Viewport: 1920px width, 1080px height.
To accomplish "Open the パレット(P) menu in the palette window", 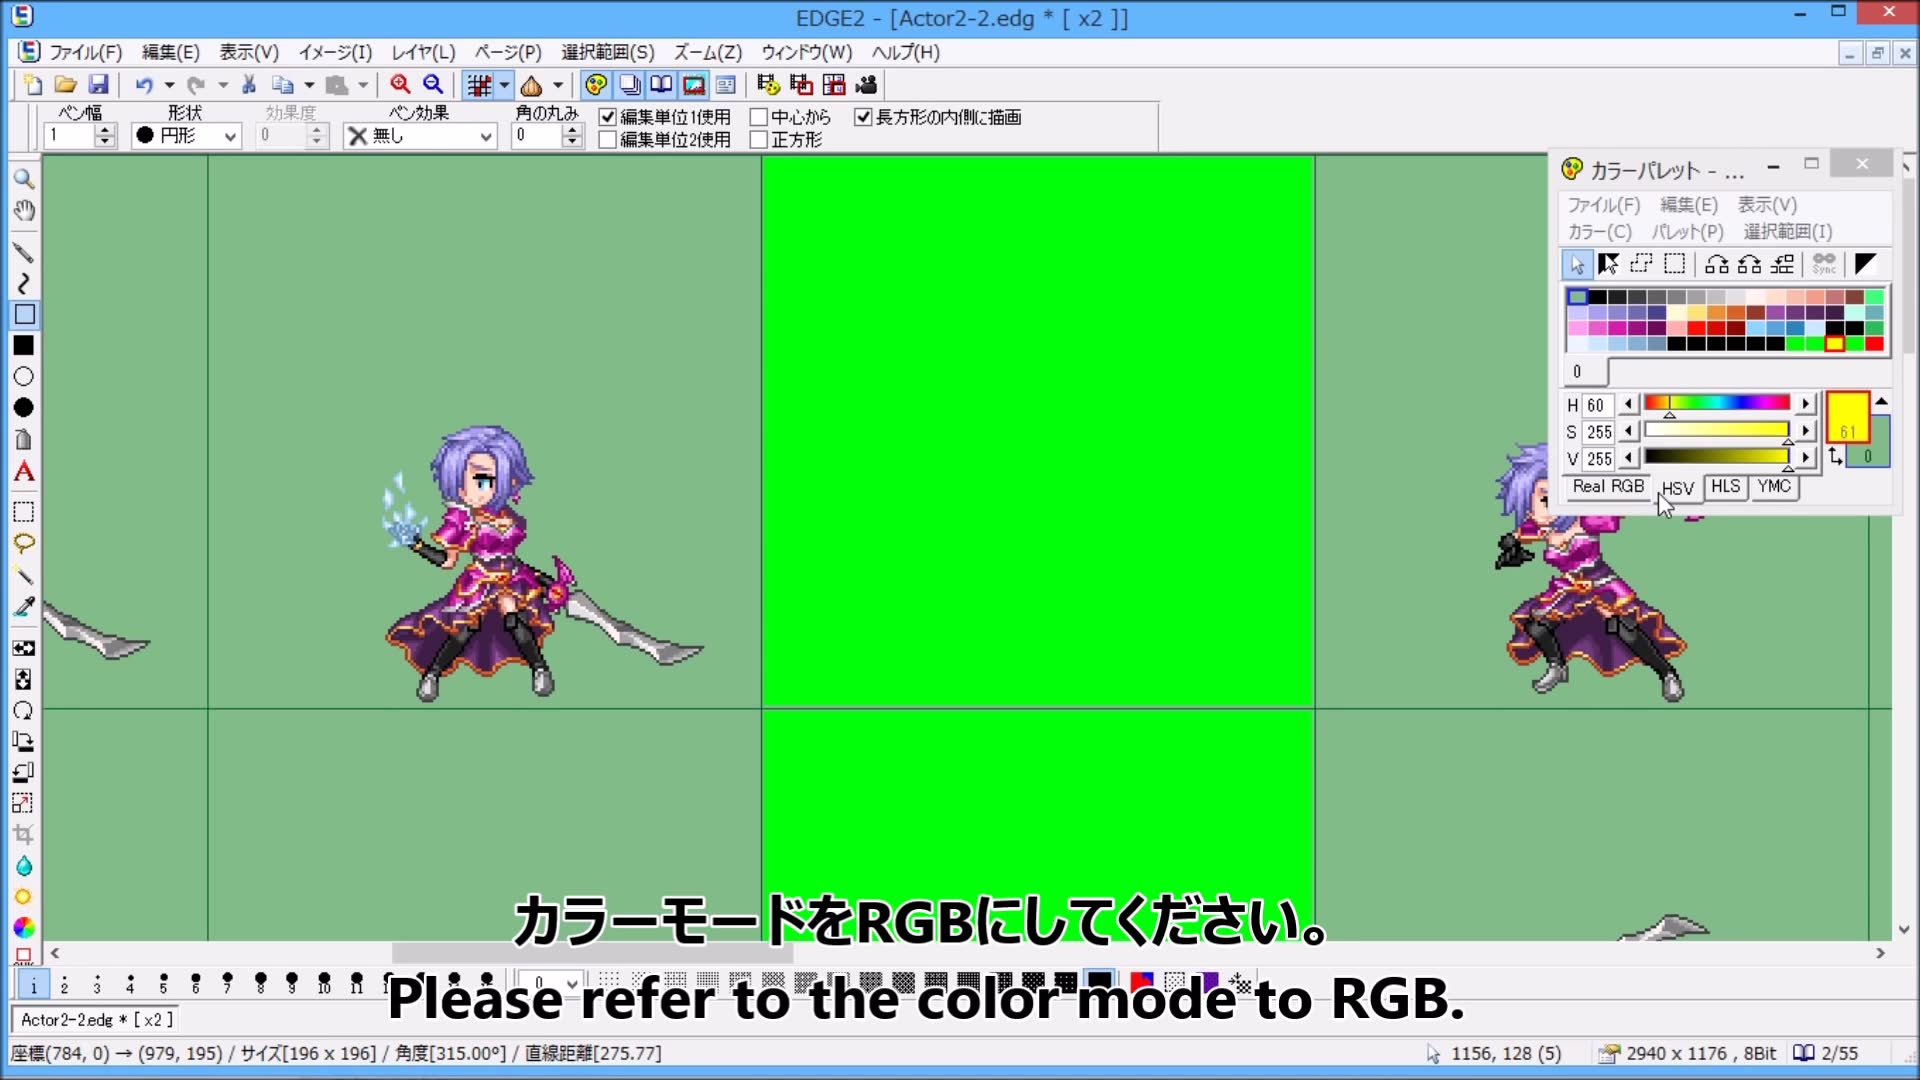I will pyautogui.click(x=1687, y=231).
